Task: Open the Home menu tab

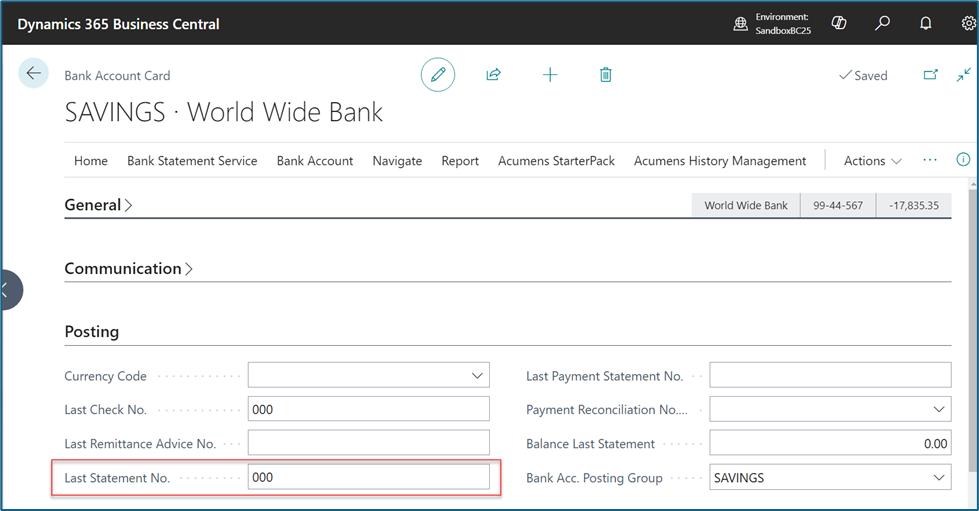Action: coord(91,161)
